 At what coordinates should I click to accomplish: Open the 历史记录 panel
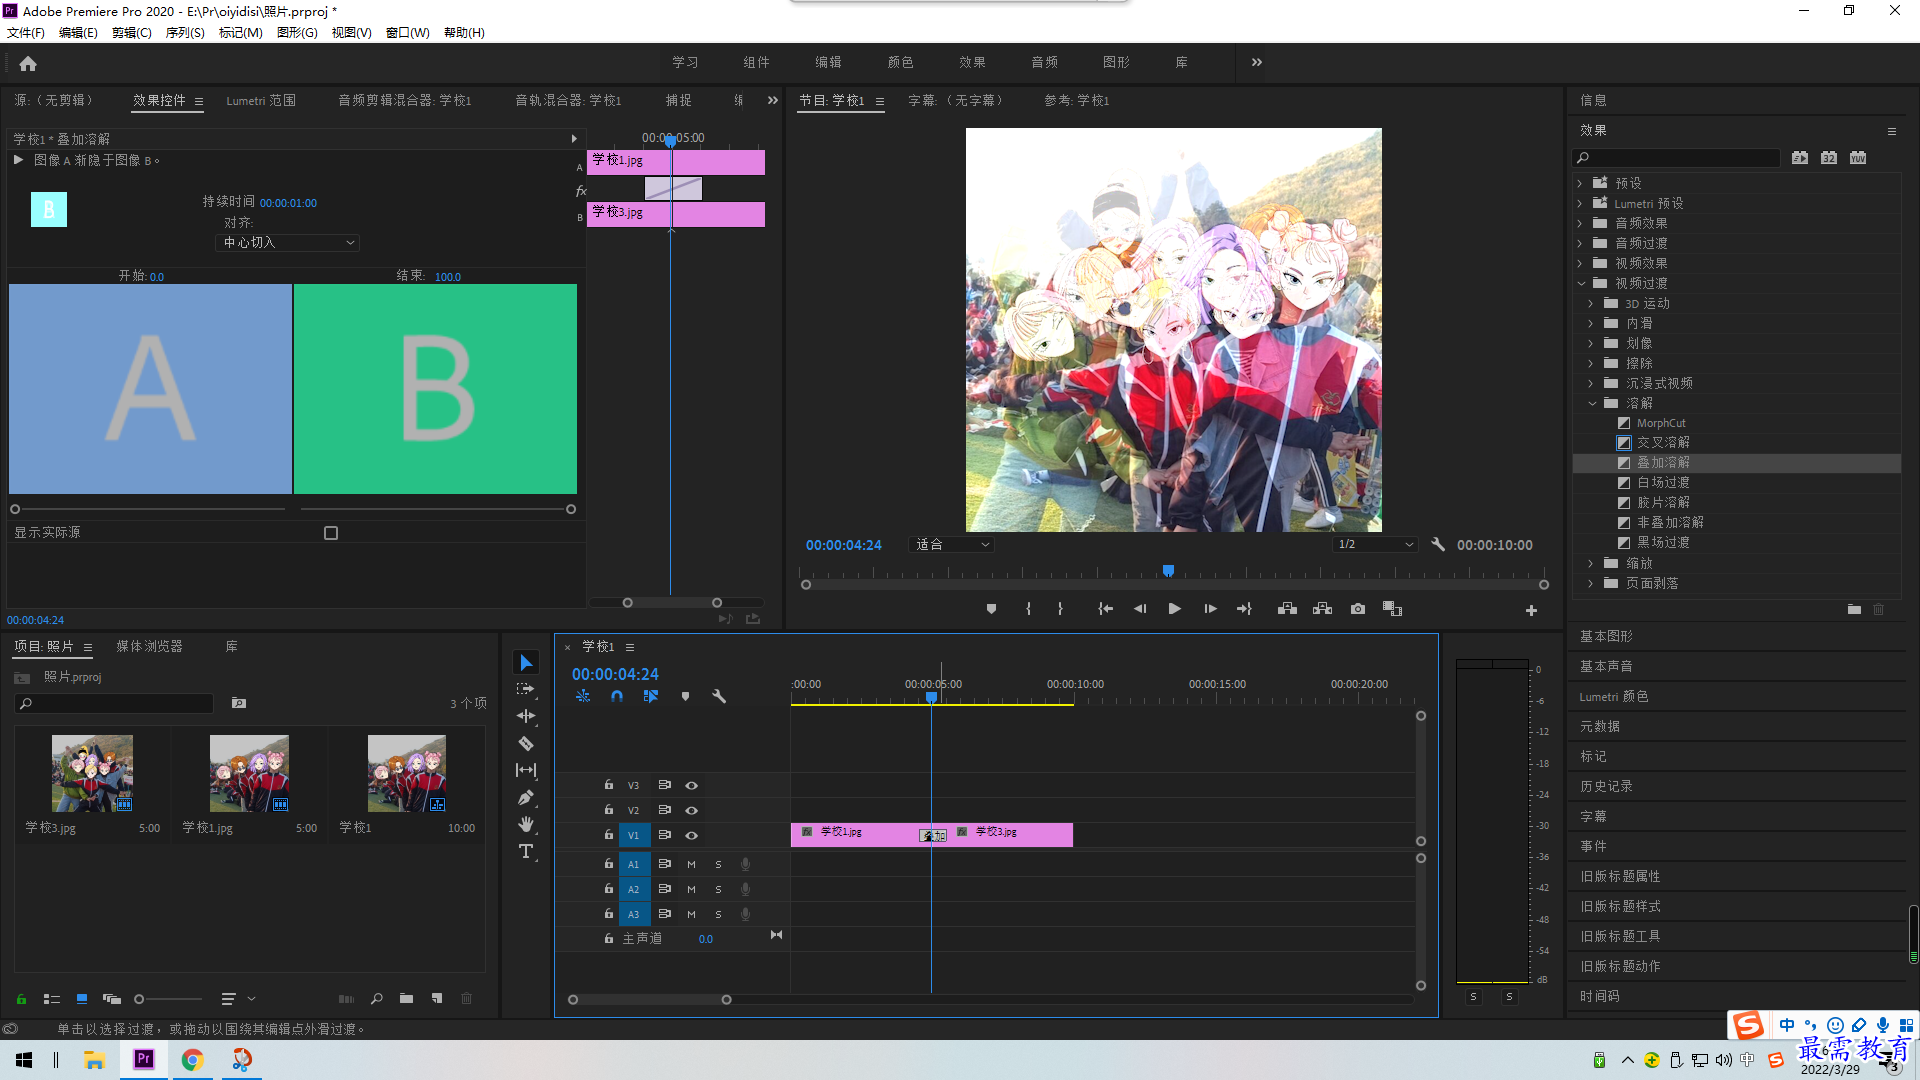point(1606,786)
